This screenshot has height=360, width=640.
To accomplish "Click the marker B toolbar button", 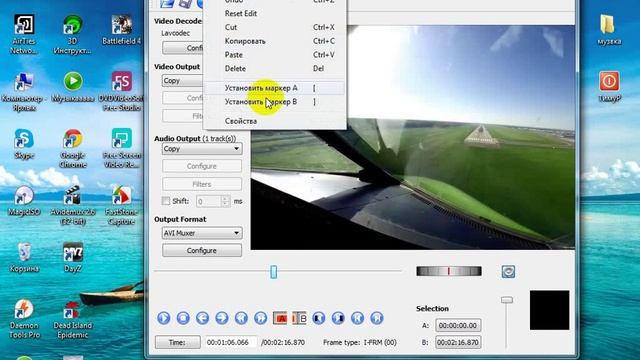I will pos(299,318).
